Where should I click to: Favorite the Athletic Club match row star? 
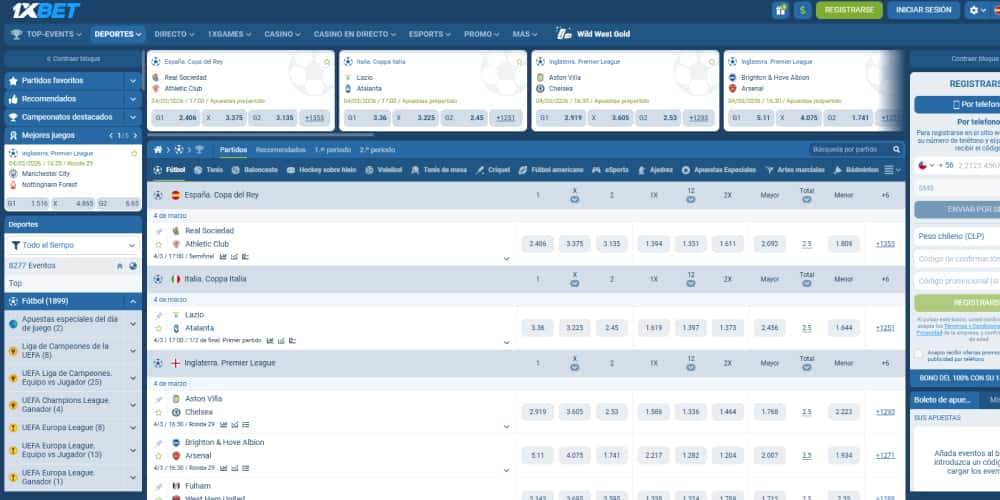click(x=159, y=244)
